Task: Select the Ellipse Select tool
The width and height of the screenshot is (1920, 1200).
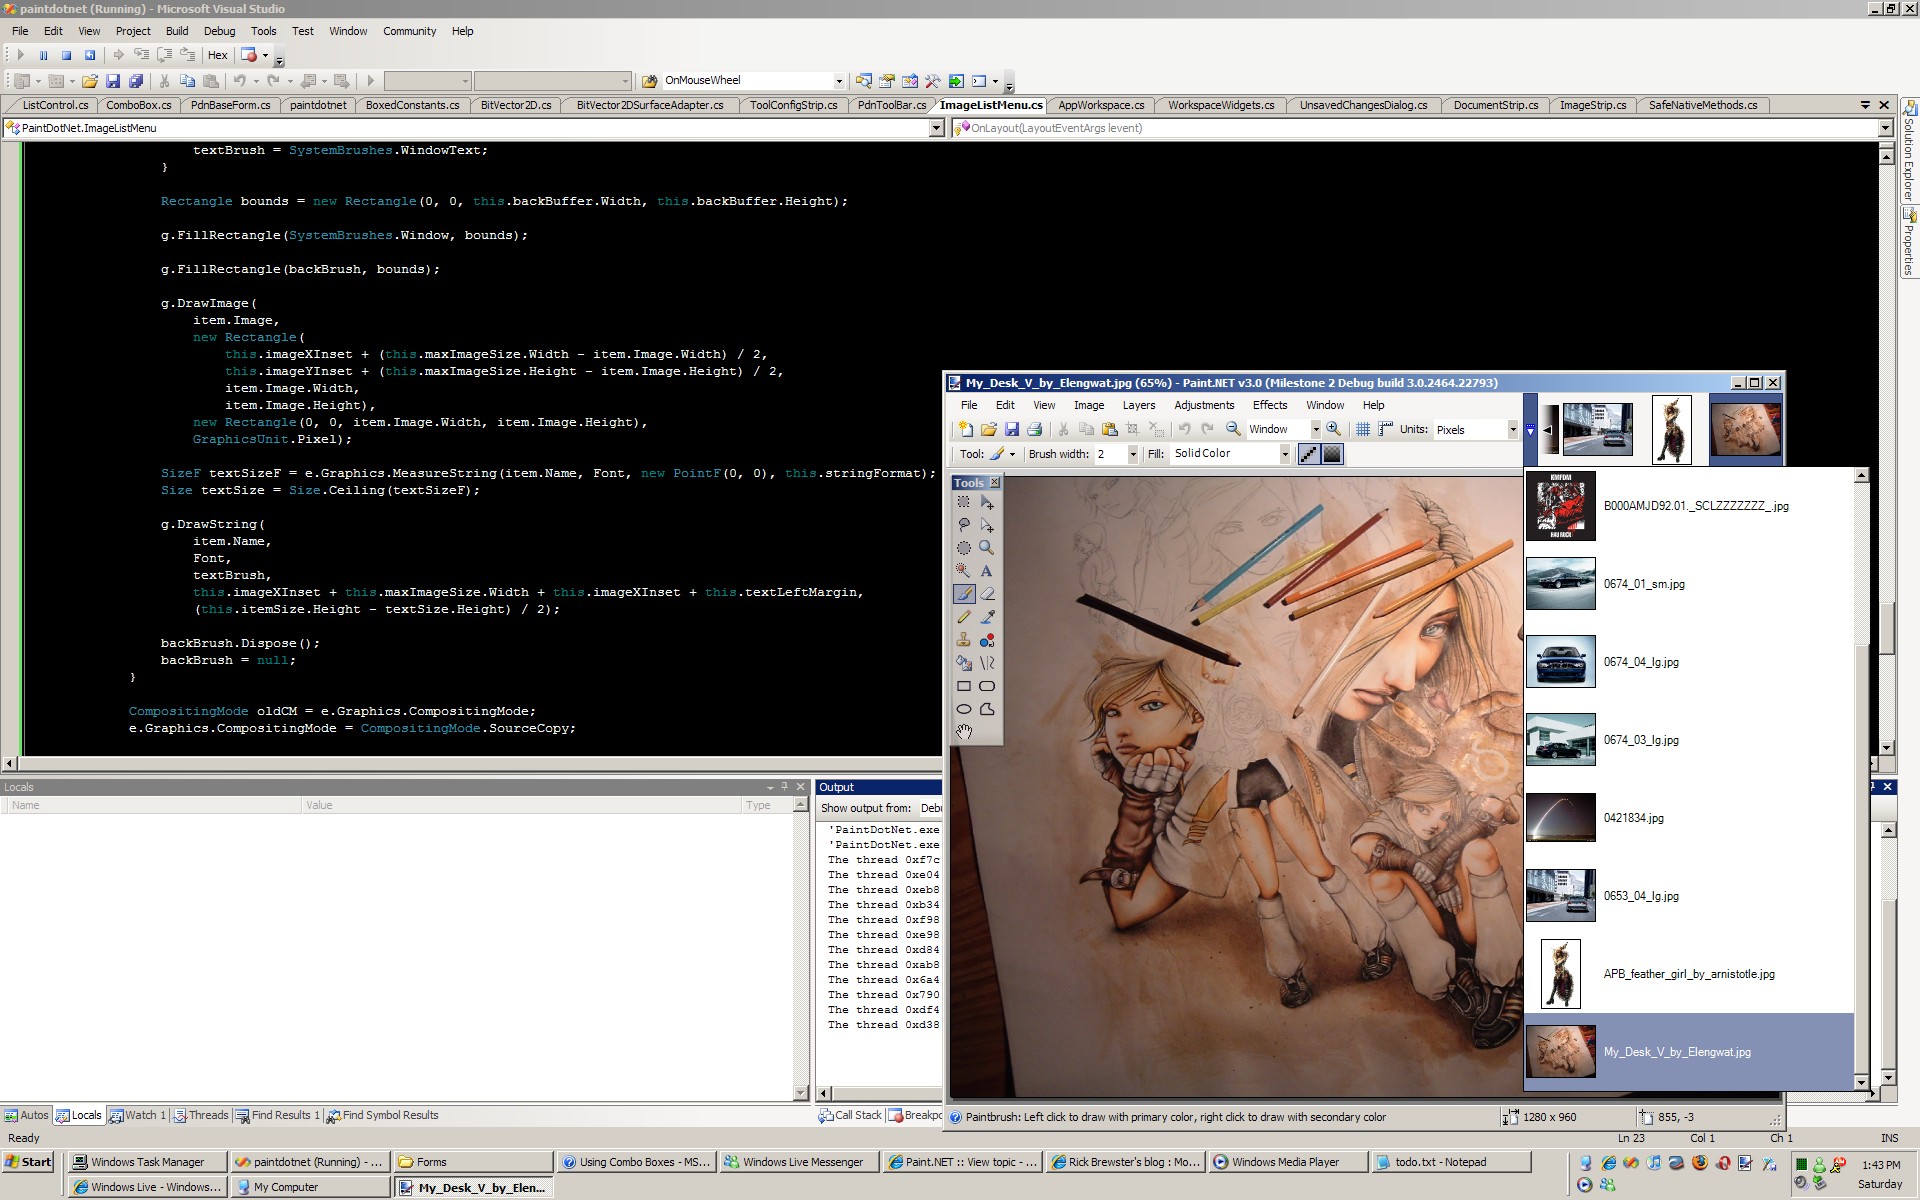Action: [964, 548]
